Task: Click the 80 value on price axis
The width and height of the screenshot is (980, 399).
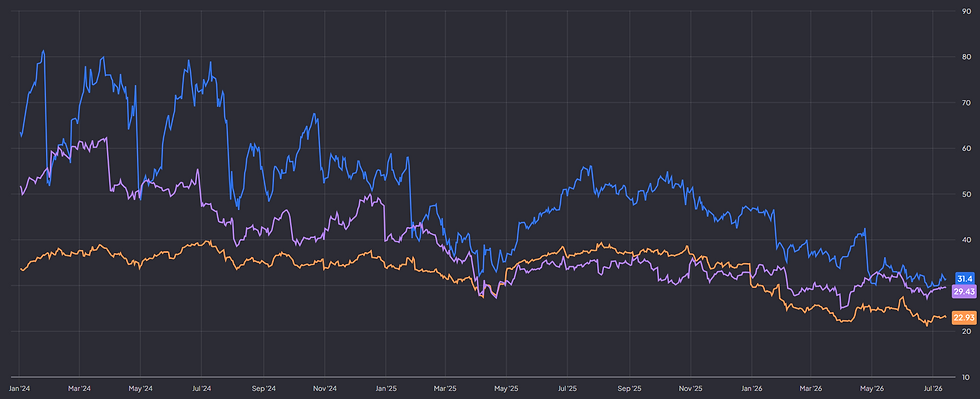Action: (967, 57)
